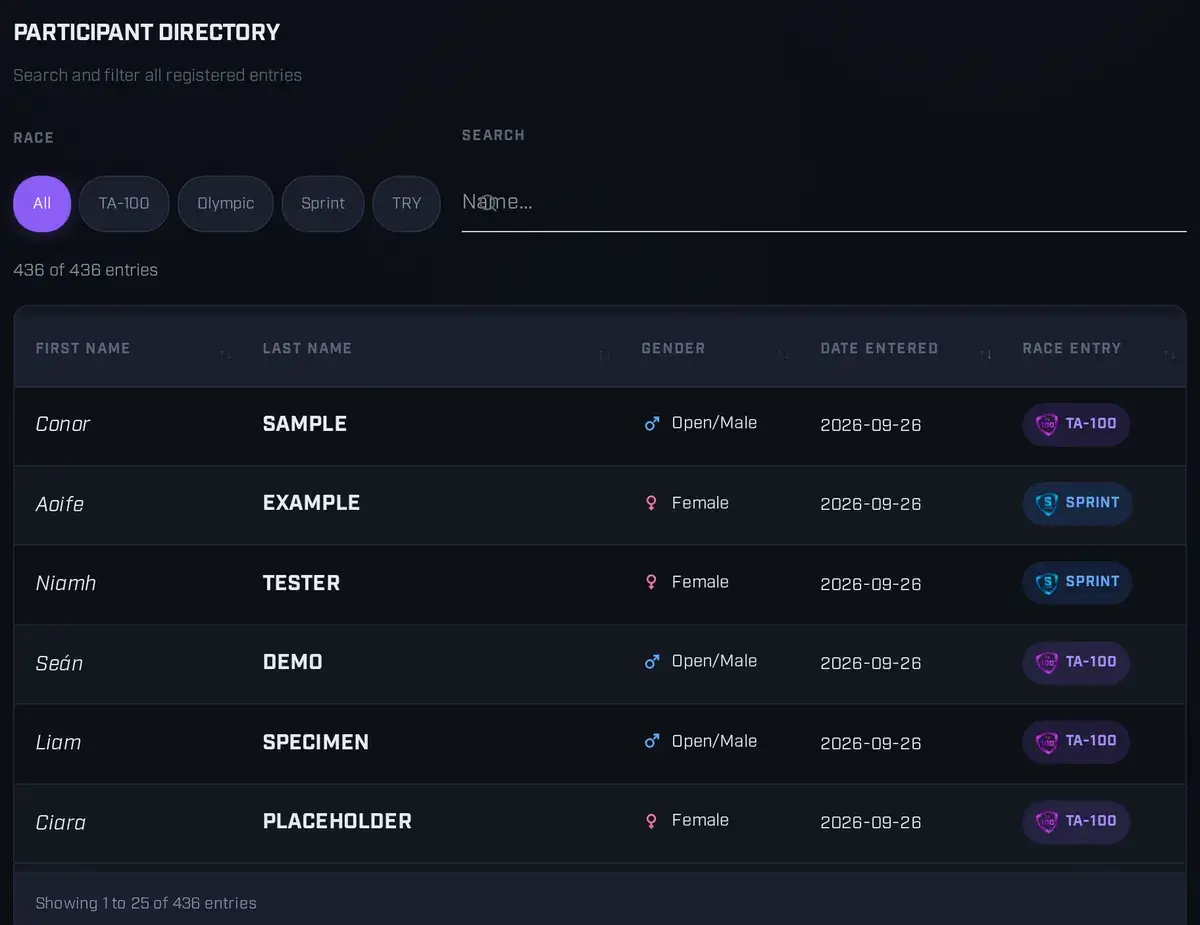The width and height of the screenshot is (1200, 925).
Task: Click the TA-100 shield icon in Conor's row
Action: 1046,424
